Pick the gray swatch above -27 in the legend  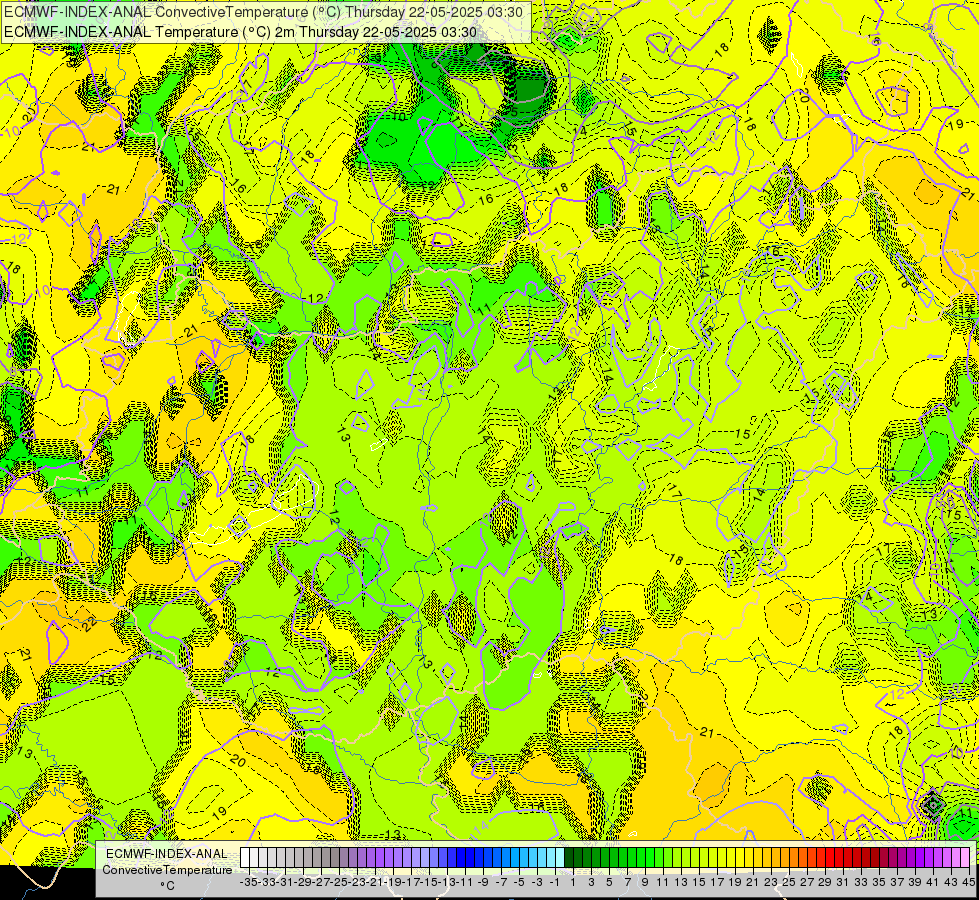pyautogui.click(x=317, y=857)
